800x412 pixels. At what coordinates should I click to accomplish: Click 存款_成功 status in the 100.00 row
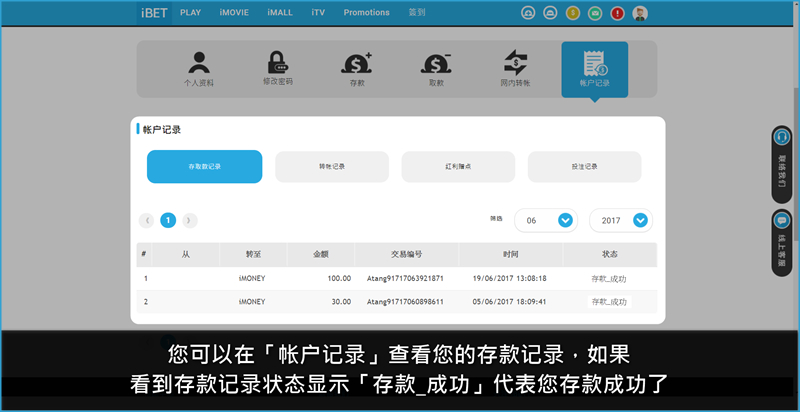(x=609, y=279)
